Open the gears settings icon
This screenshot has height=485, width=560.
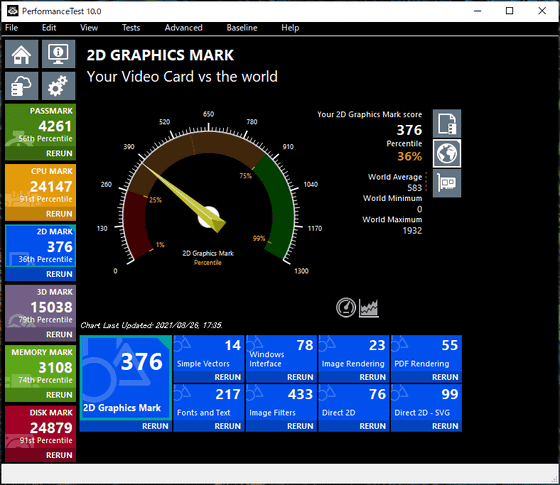tap(59, 86)
